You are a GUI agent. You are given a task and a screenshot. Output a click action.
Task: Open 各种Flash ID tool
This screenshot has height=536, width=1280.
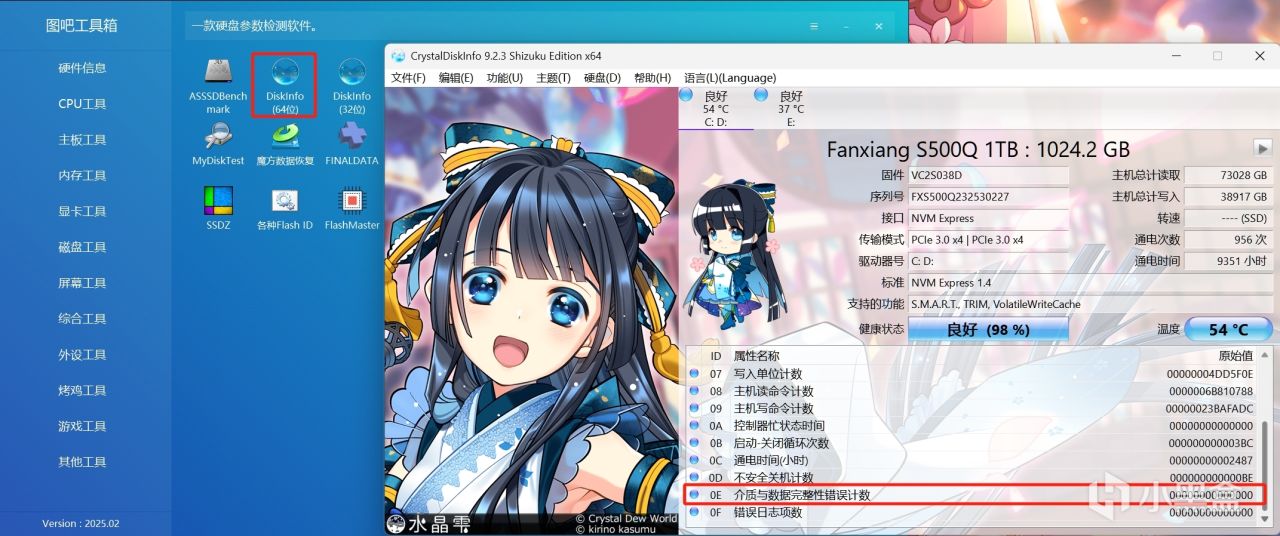(x=285, y=208)
